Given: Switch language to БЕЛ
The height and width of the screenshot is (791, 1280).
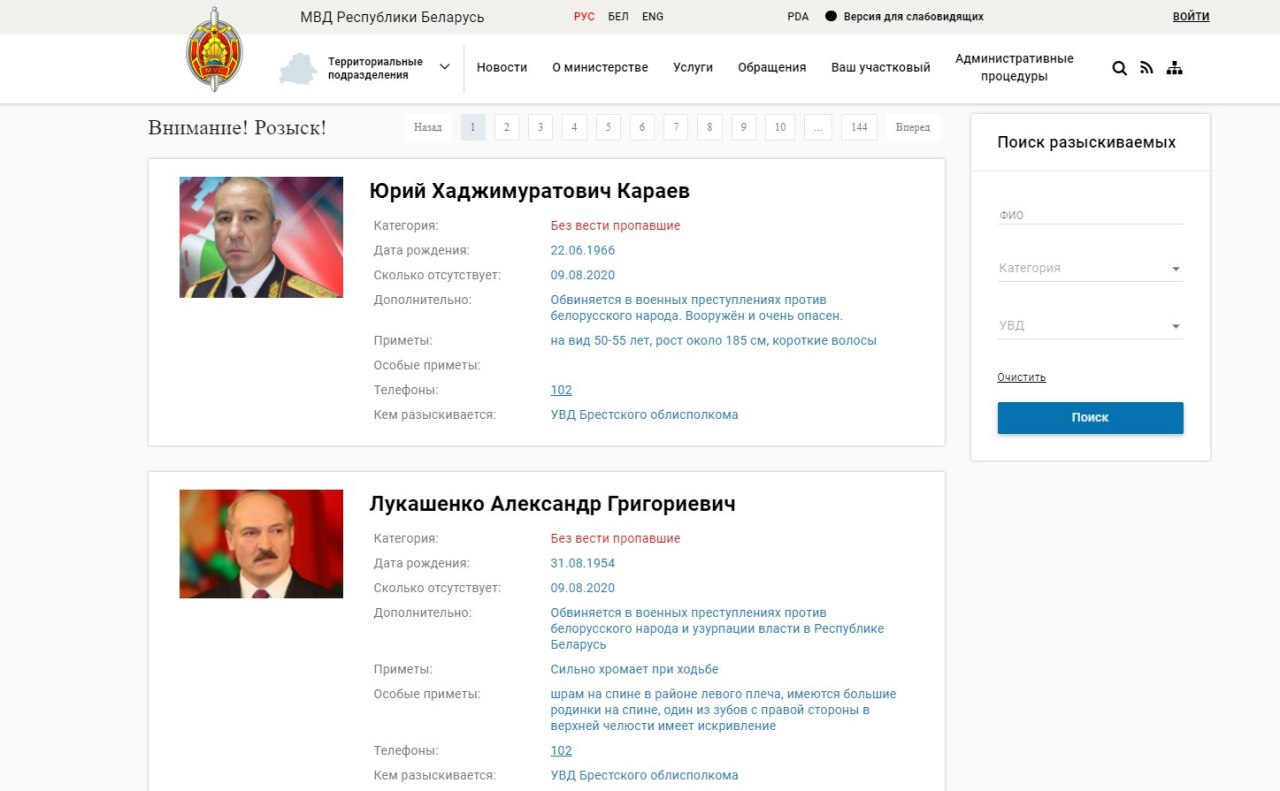Looking at the screenshot, I should 618,17.
